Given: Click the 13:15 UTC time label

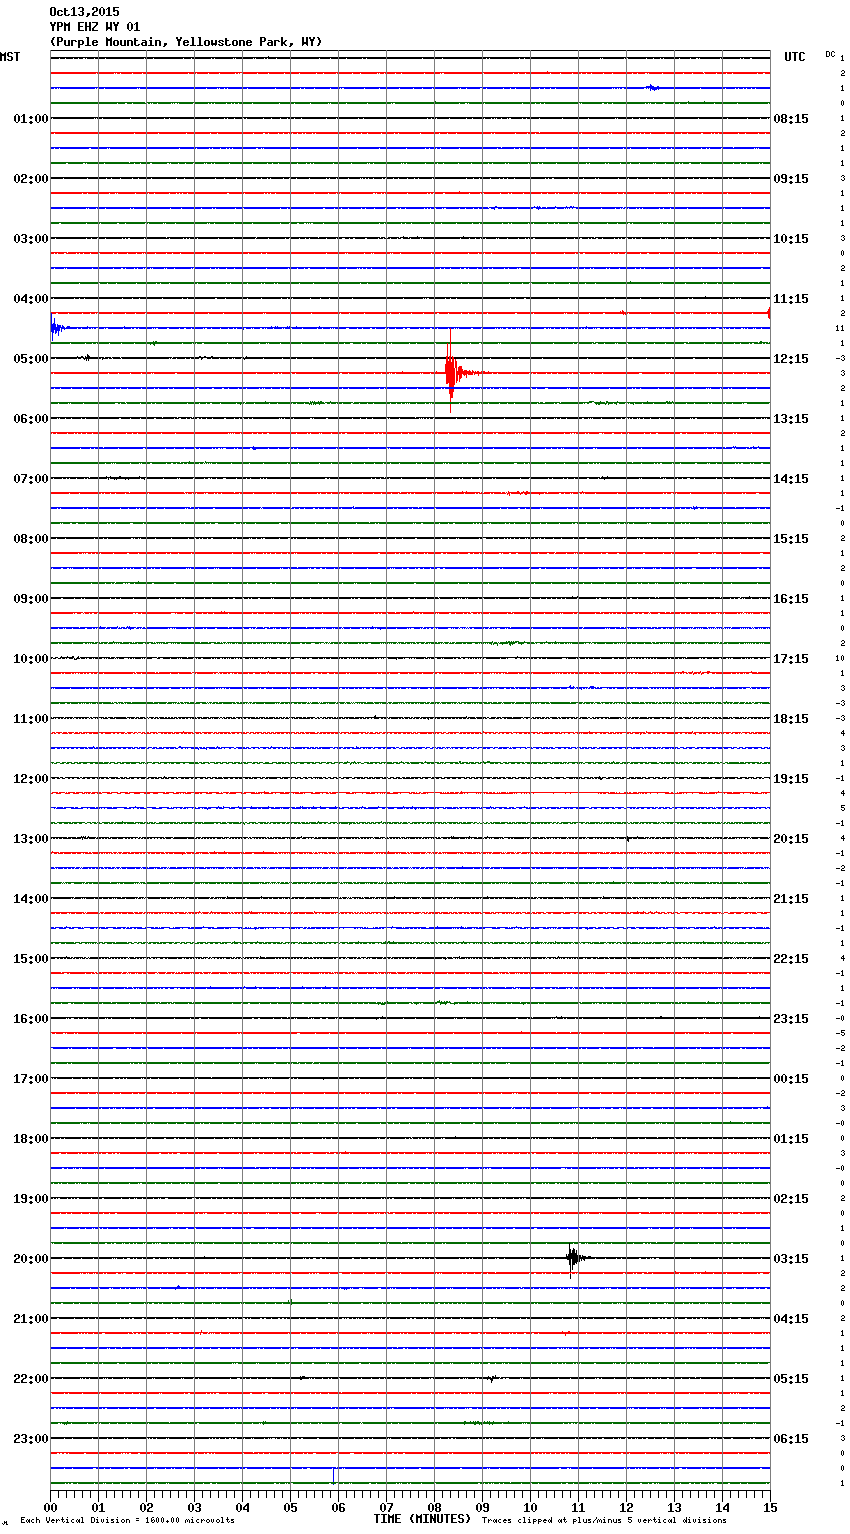Looking at the screenshot, I should 791,419.
